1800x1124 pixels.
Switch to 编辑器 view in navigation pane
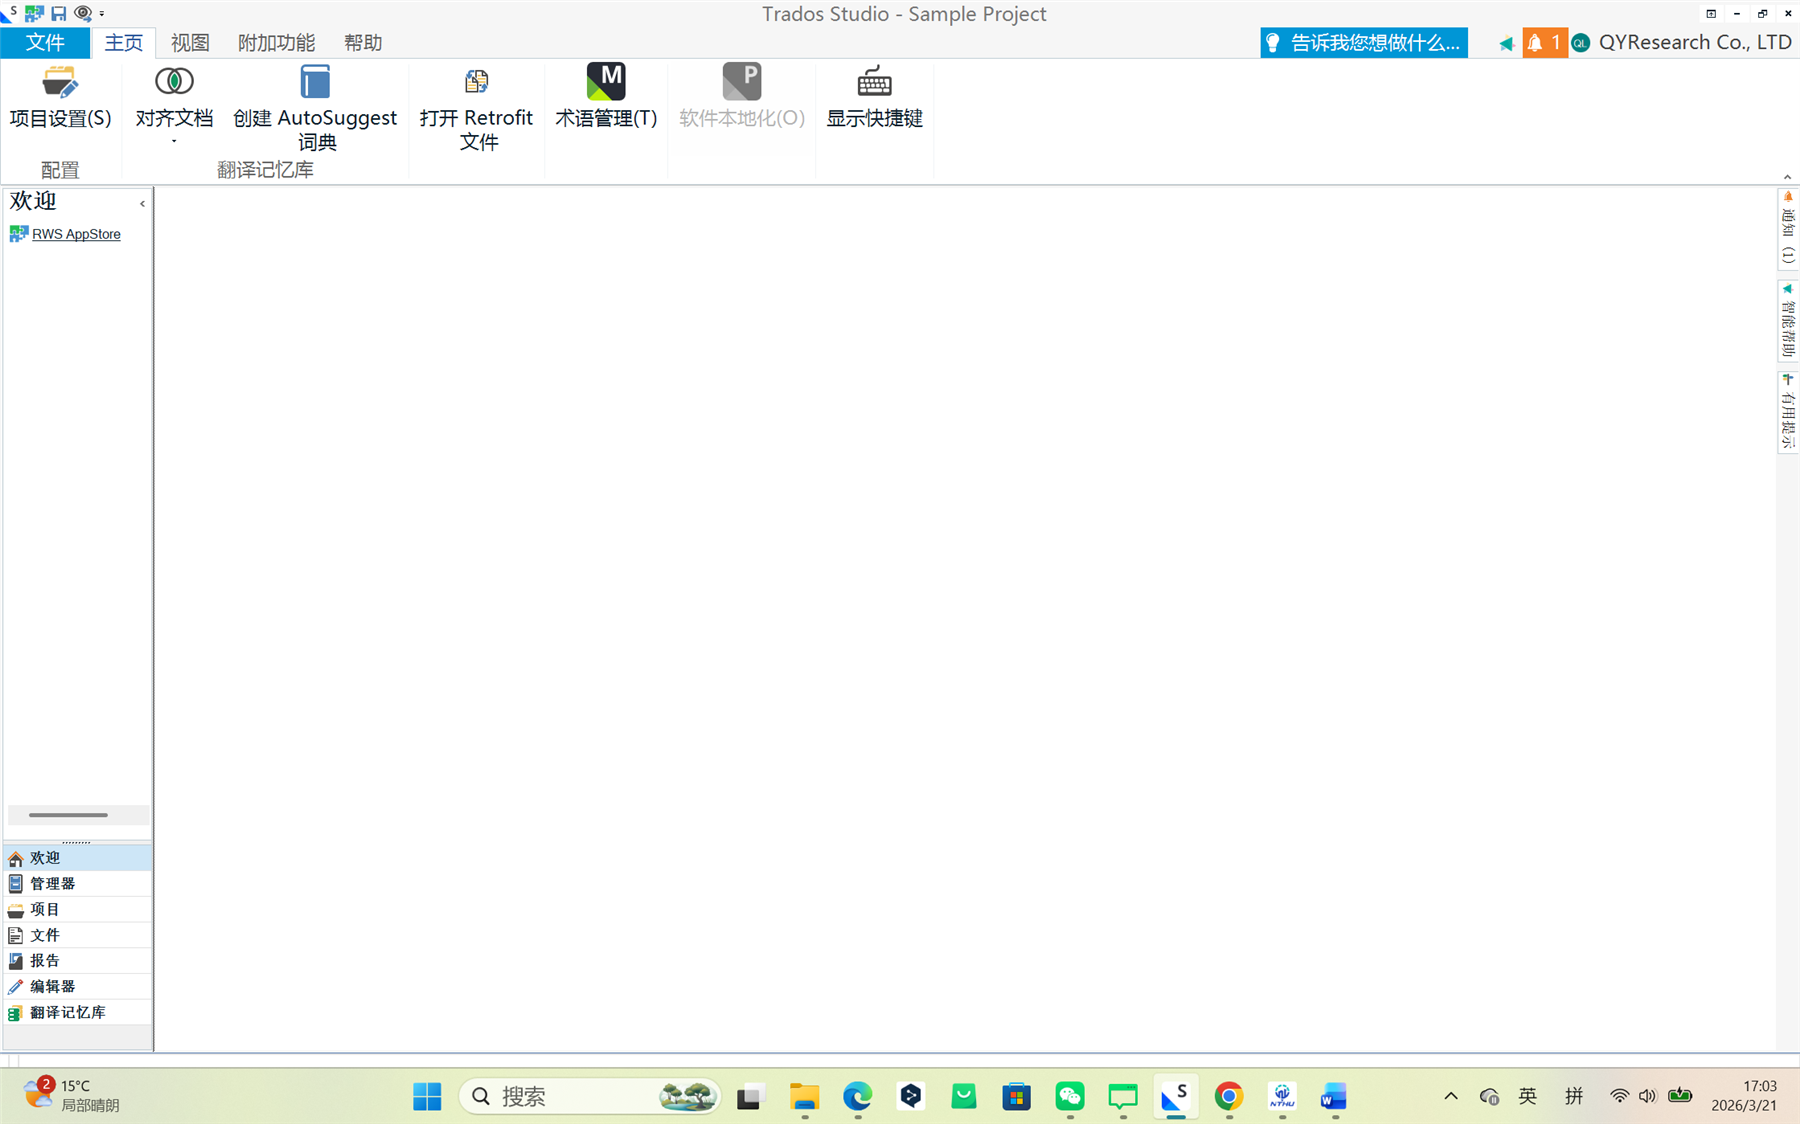pyautogui.click(x=50, y=986)
